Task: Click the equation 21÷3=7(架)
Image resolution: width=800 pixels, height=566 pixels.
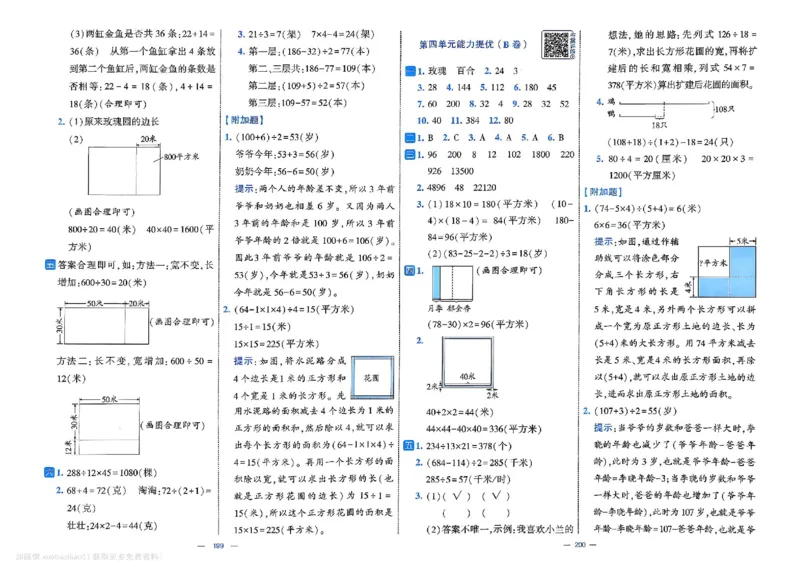Action: (x=275, y=35)
